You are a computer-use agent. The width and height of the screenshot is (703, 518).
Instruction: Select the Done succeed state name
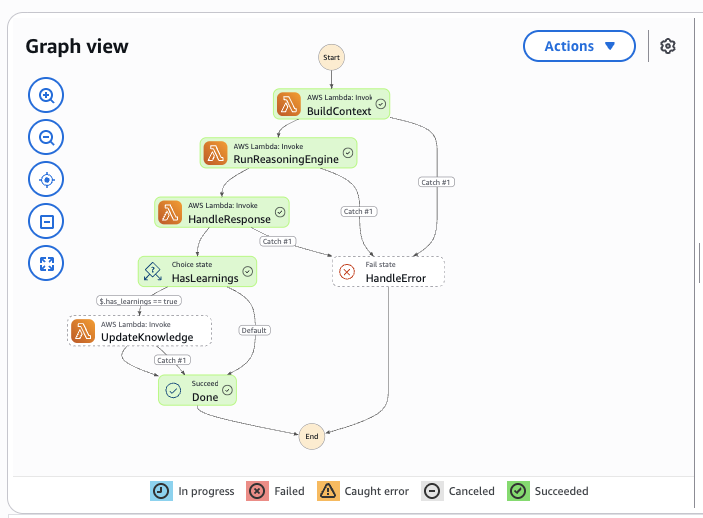point(205,397)
